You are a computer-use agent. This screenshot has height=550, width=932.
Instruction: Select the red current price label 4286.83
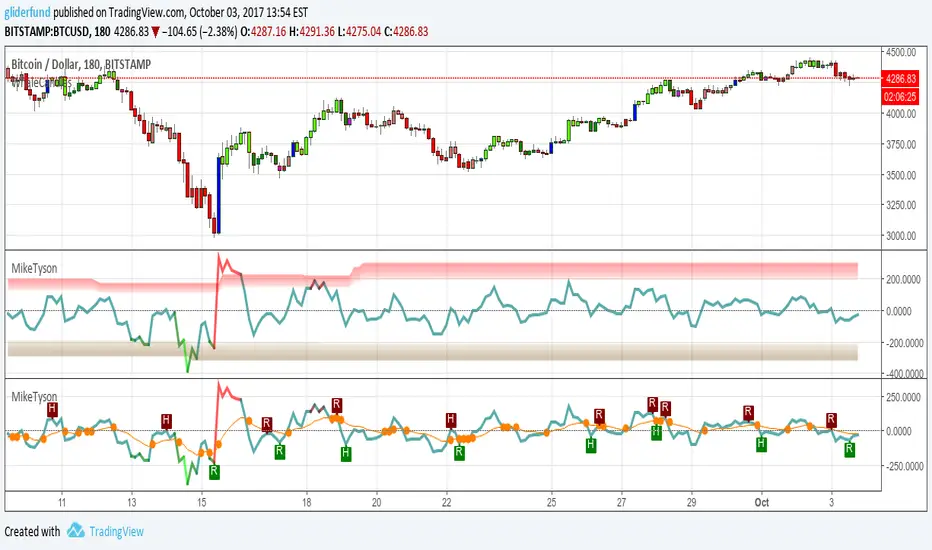(900, 78)
